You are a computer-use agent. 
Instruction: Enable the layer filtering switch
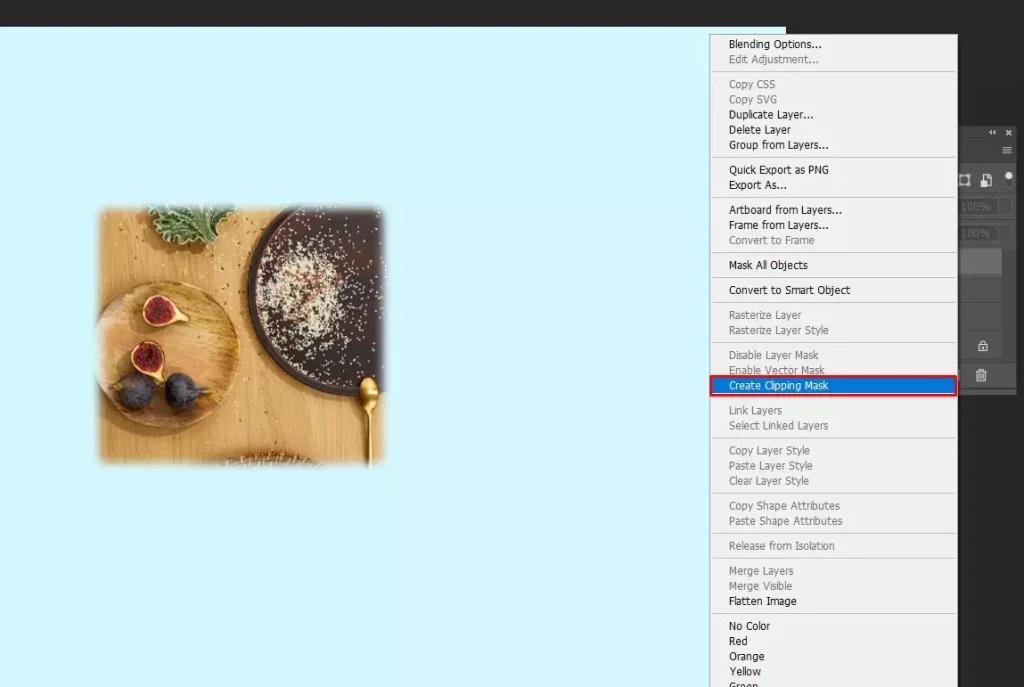tap(1006, 178)
